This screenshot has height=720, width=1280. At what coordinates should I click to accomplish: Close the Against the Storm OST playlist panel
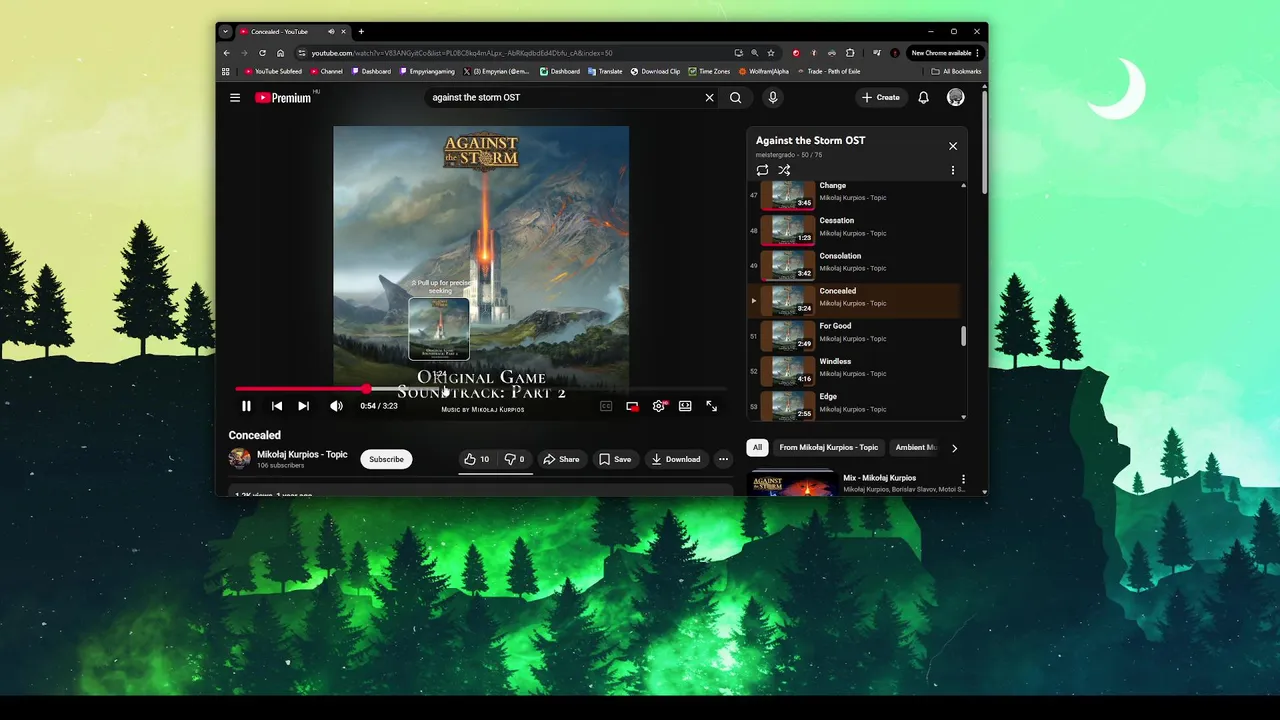(x=953, y=146)
